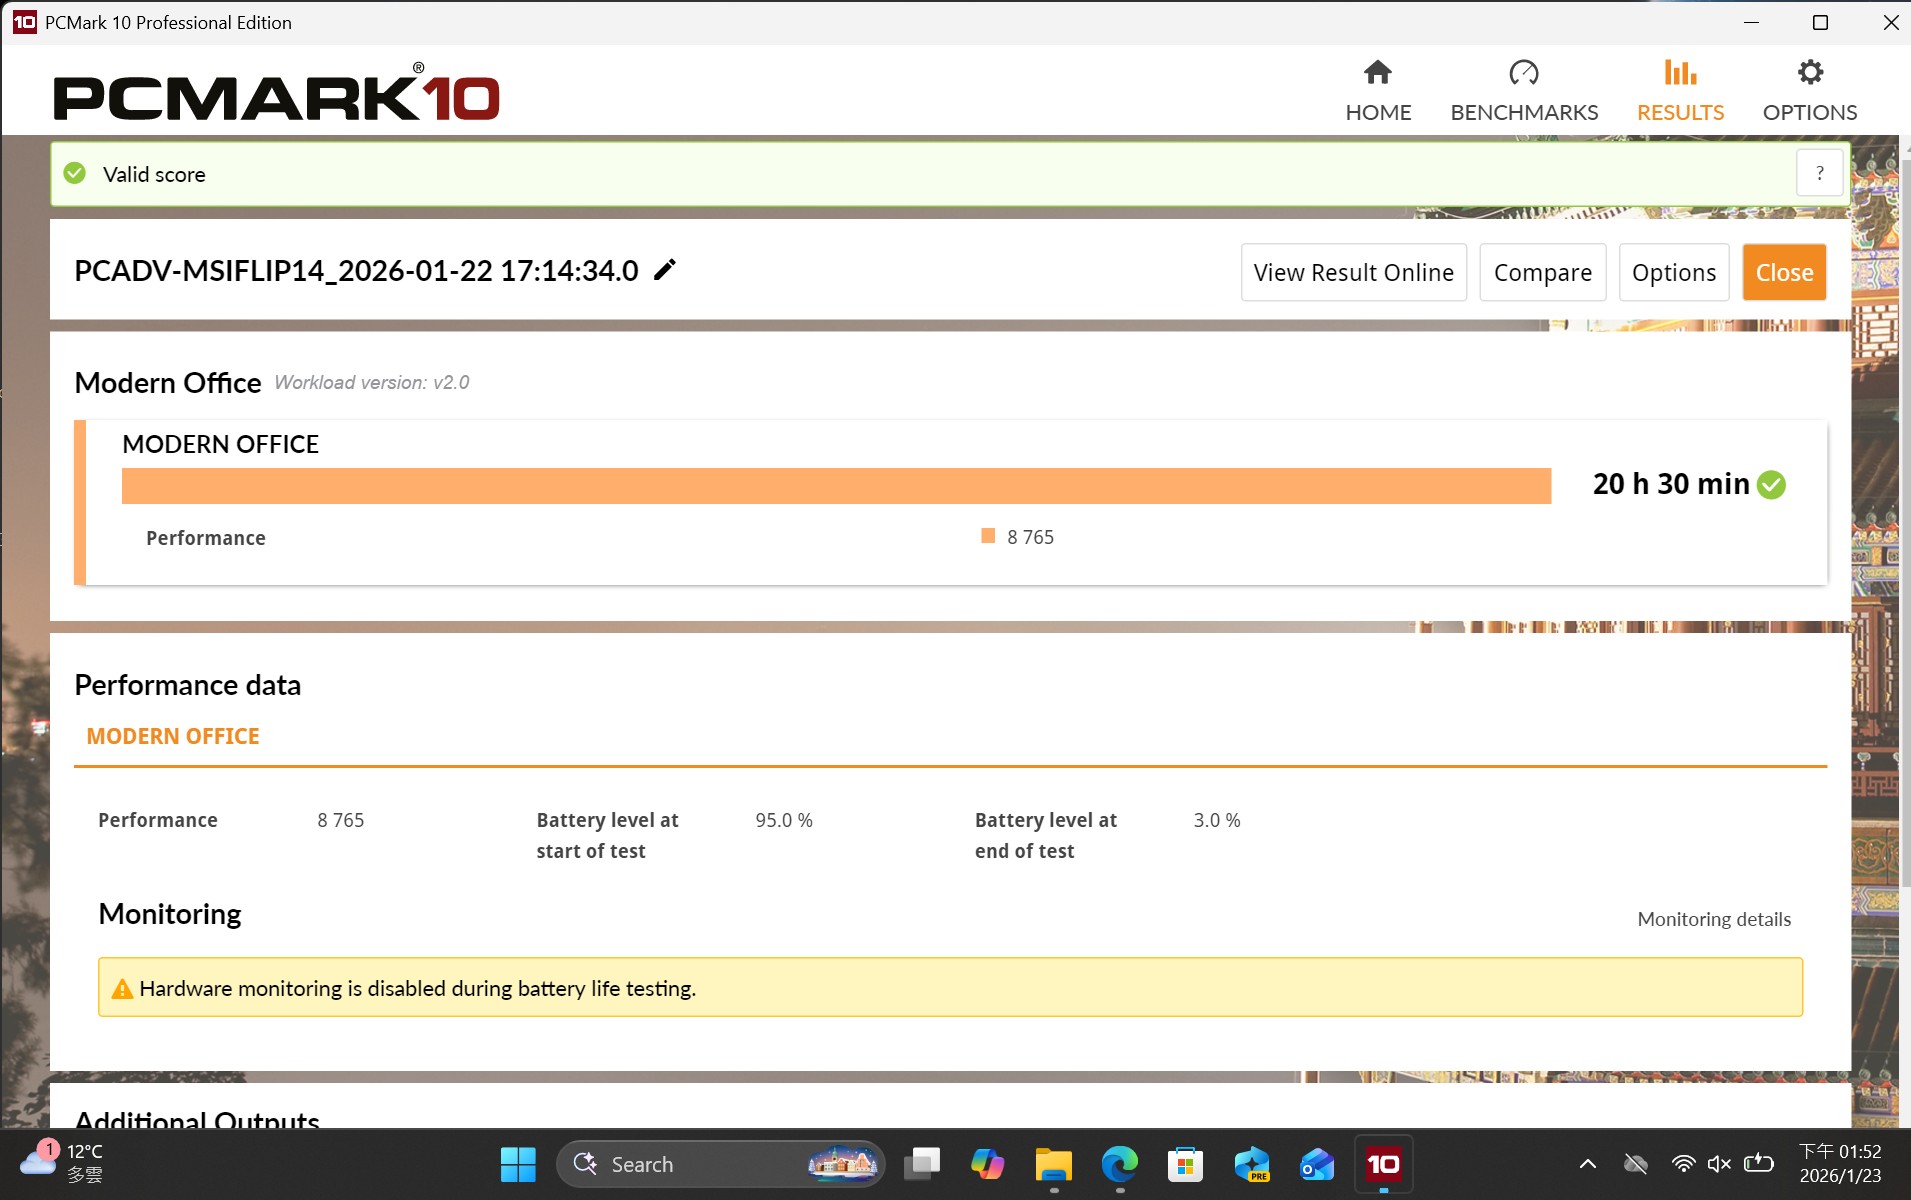The width and height of the screenshot is (1911, 1200).
Task: Click the orange Modern Office score bar
Action: [836, 486]
